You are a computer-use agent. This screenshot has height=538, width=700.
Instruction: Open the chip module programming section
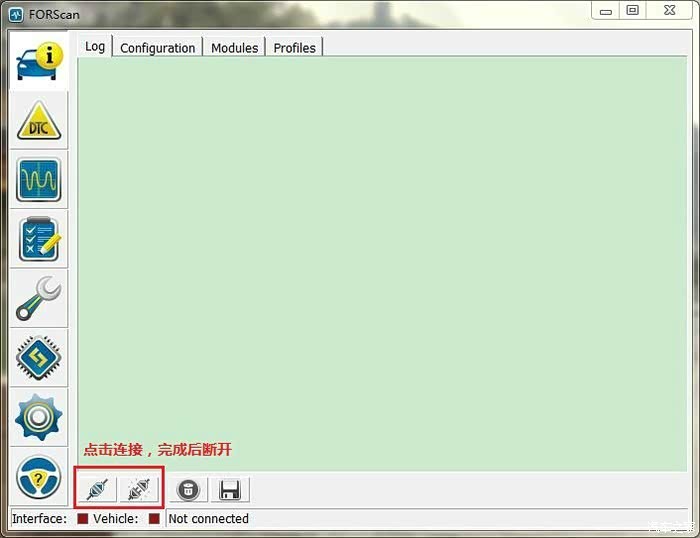pos(39,358)
